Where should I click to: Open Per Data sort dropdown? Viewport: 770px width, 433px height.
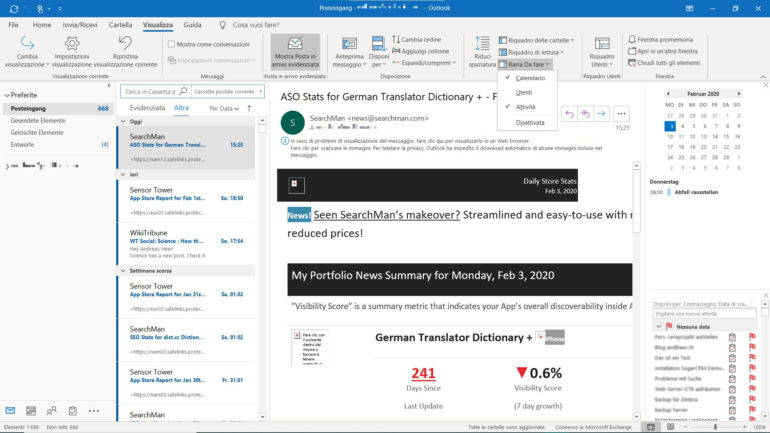pos(224,108)
